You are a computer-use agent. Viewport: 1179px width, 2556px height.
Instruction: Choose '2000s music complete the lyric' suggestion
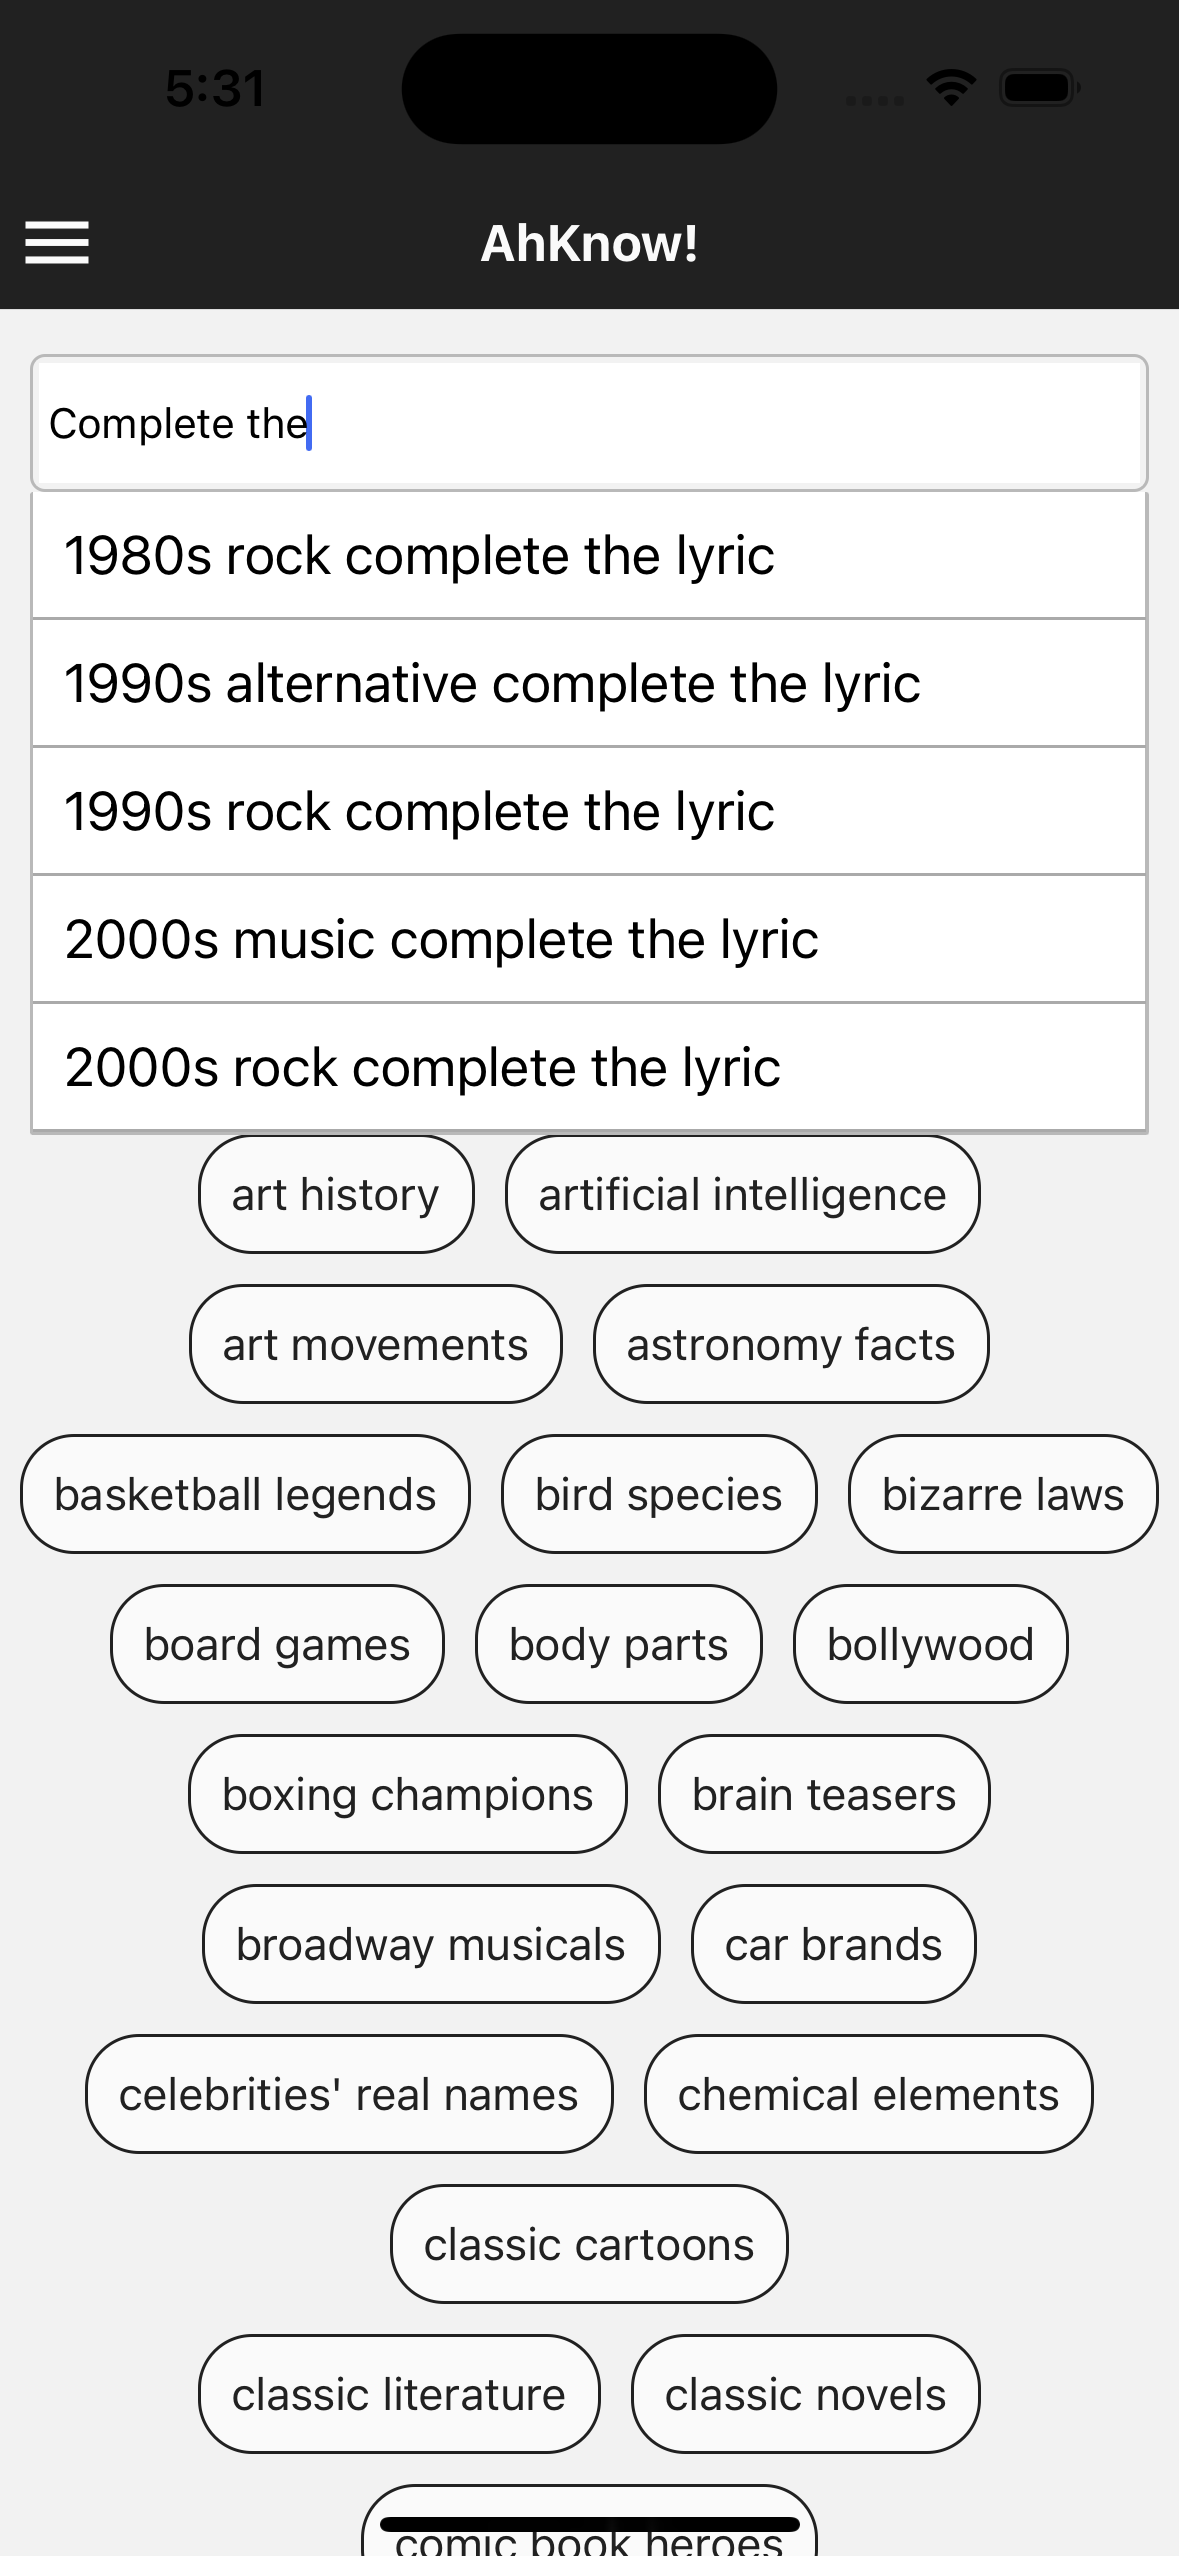589,940
